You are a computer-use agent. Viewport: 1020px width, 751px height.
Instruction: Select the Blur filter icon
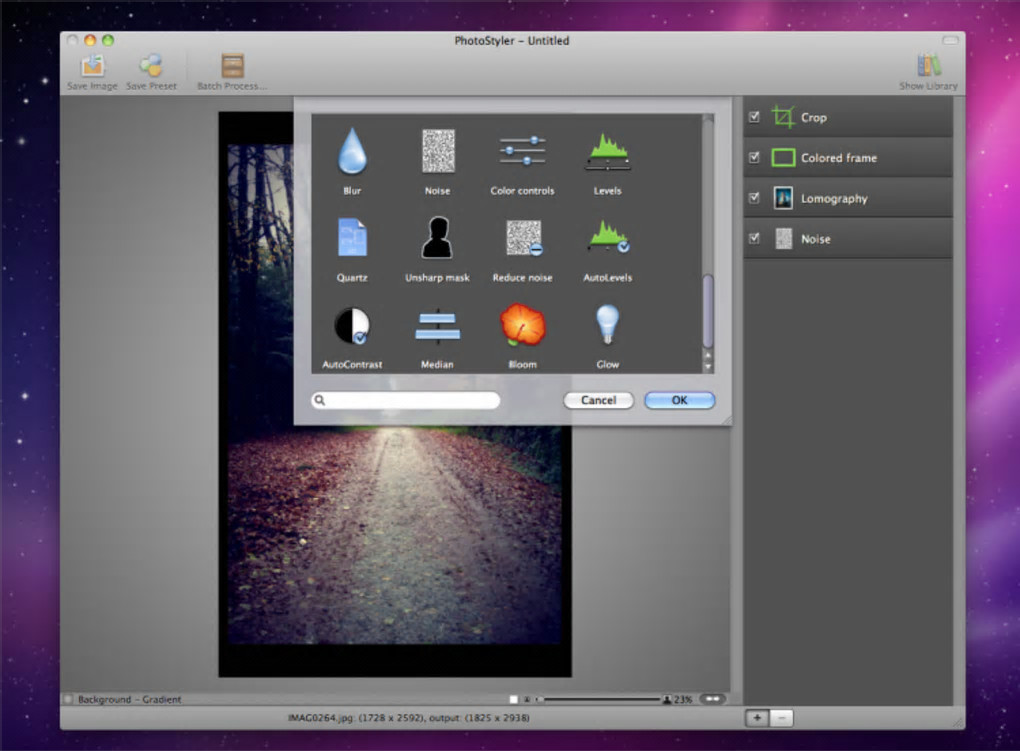pyautogui.click(x=352, y=152)
